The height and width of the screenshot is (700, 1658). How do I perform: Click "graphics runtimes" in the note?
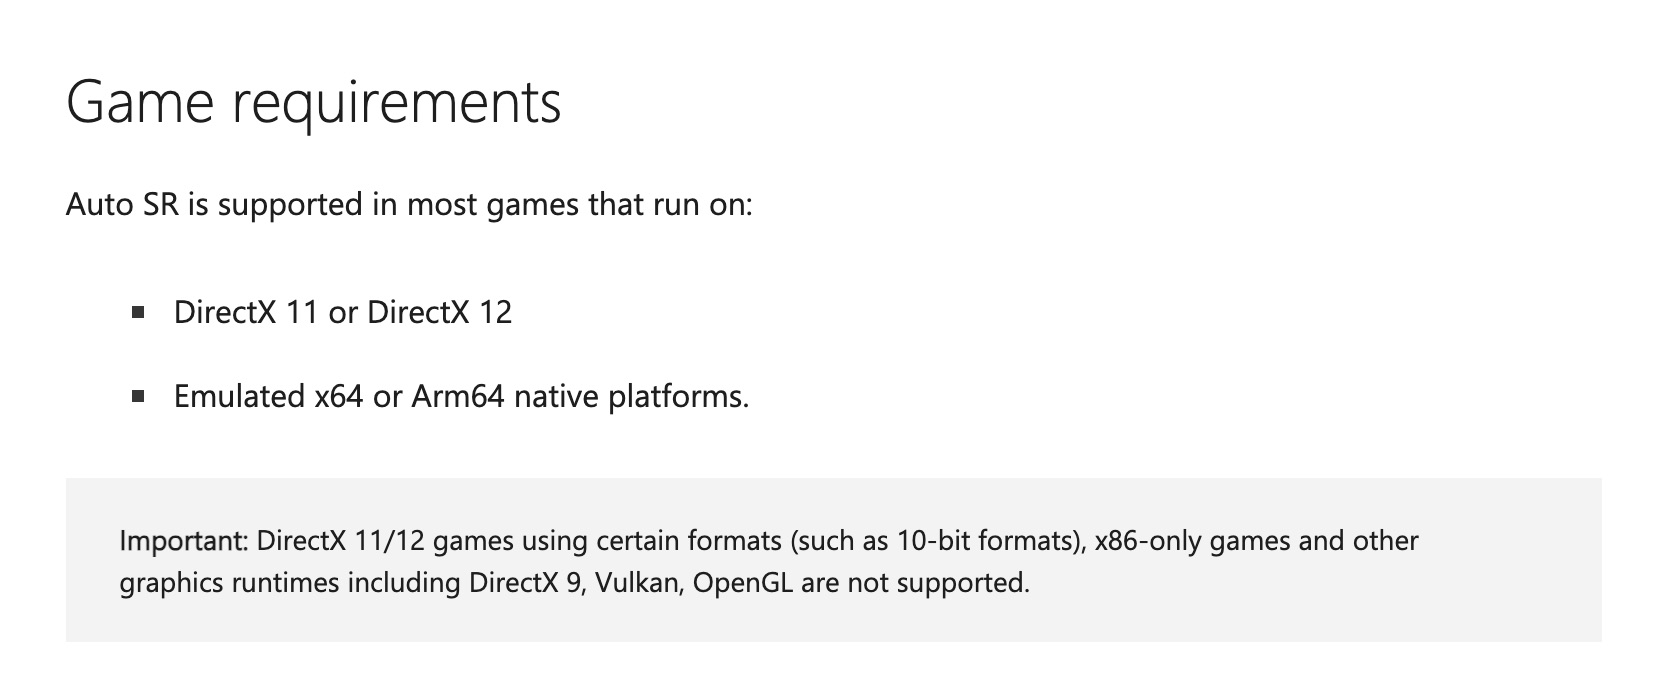tap(229, 583)
